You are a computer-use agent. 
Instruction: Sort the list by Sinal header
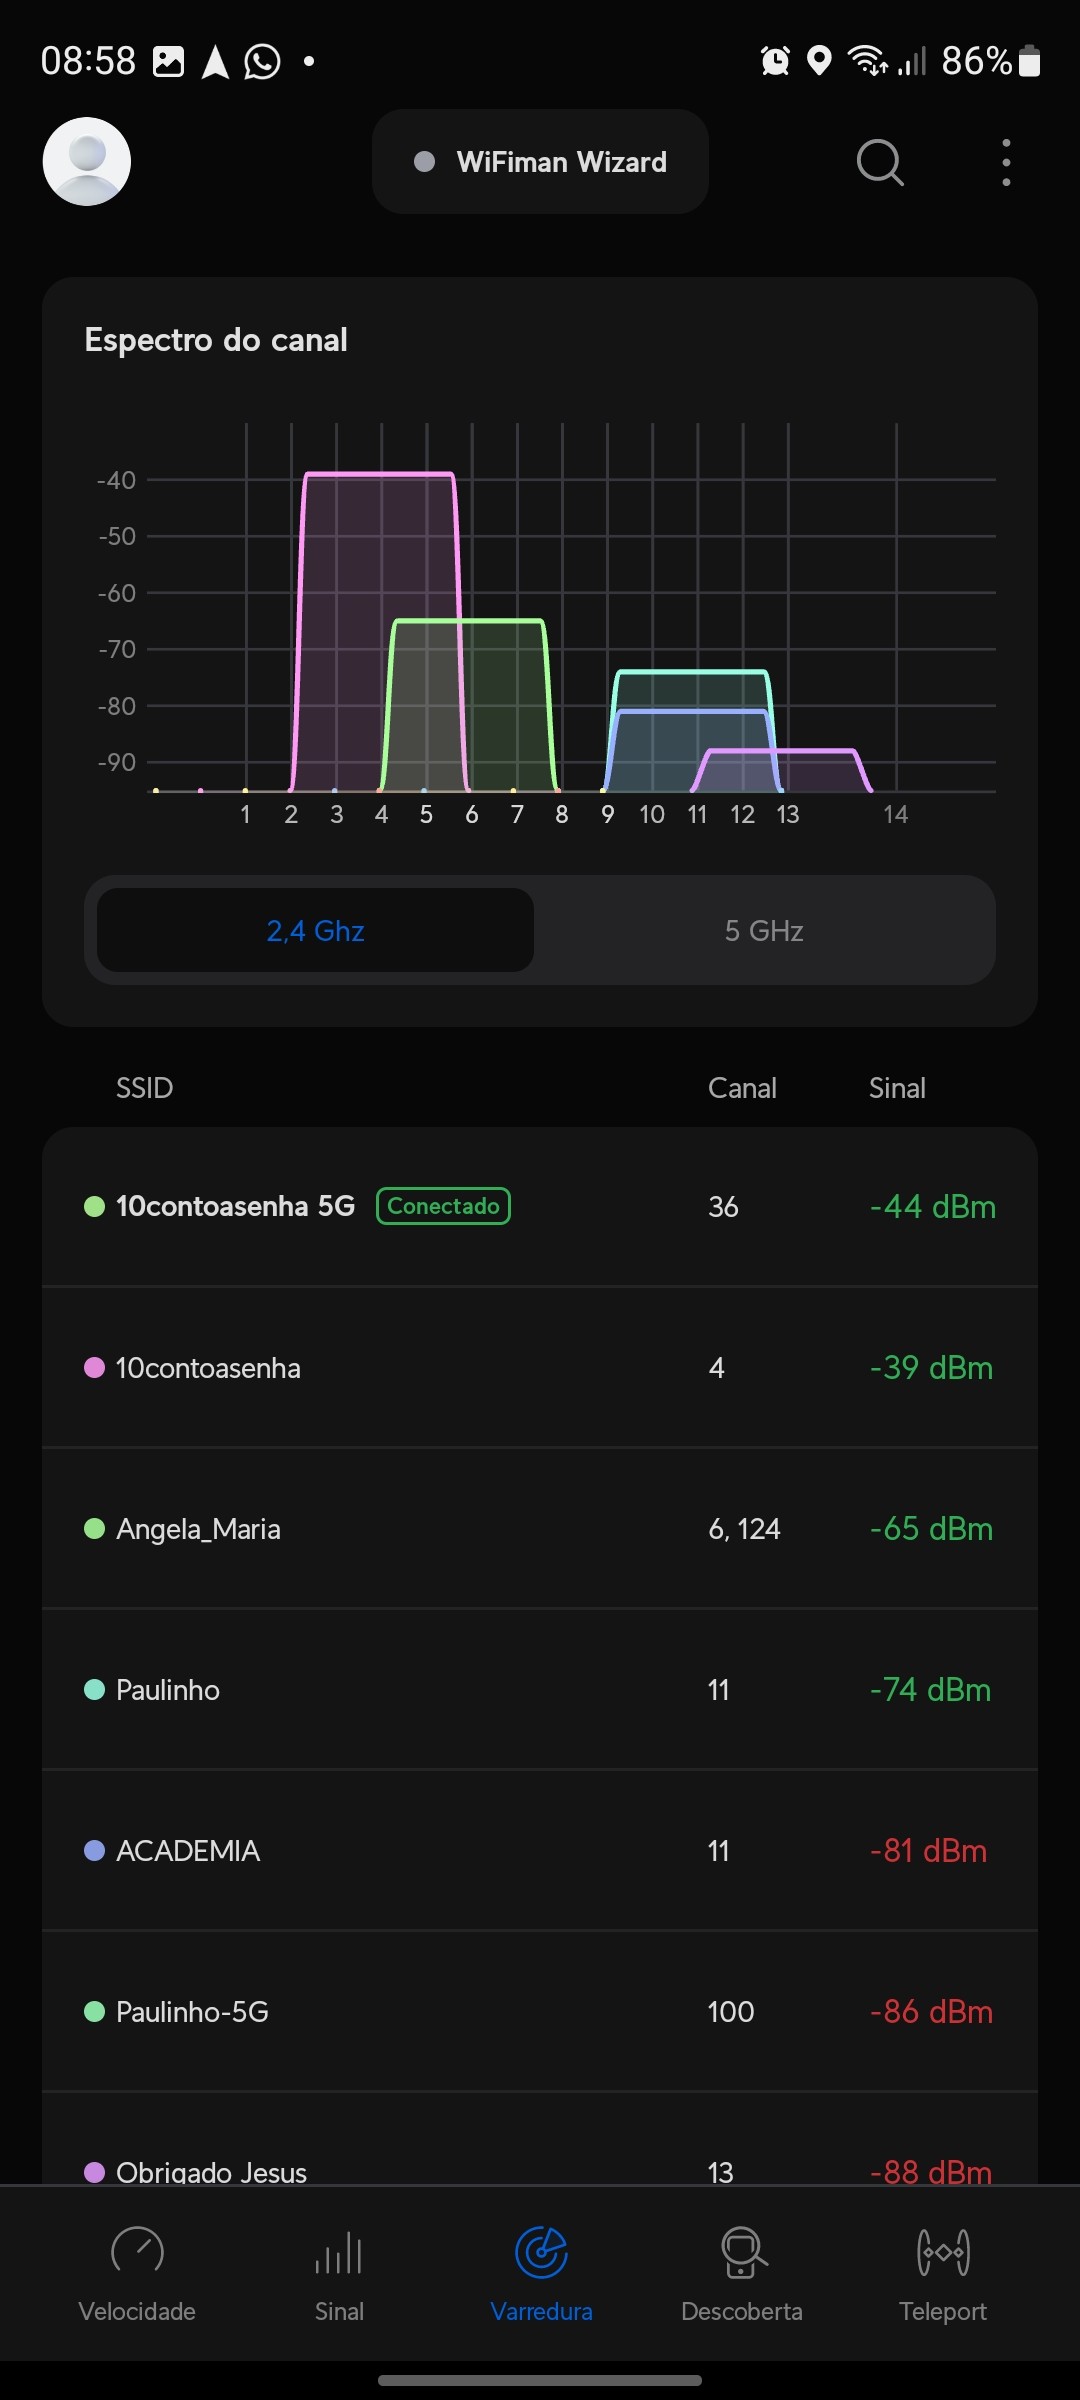[x=897, y=1088]
